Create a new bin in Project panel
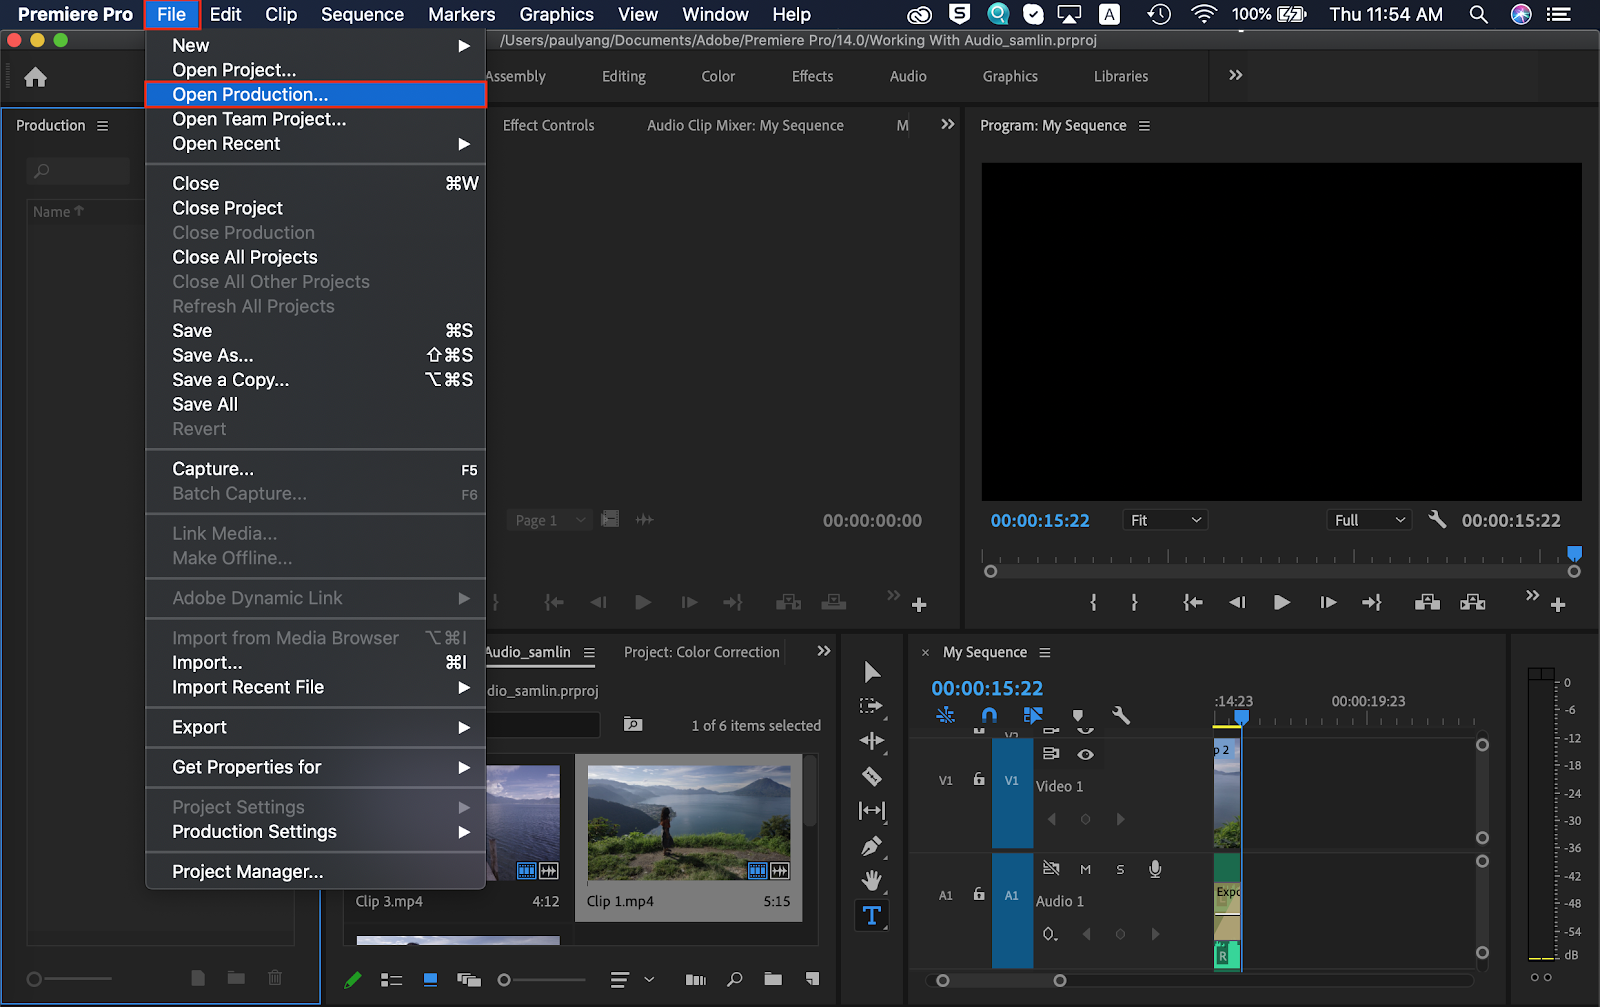Viewport: 1600px width, 1007px height. point(773,979)
